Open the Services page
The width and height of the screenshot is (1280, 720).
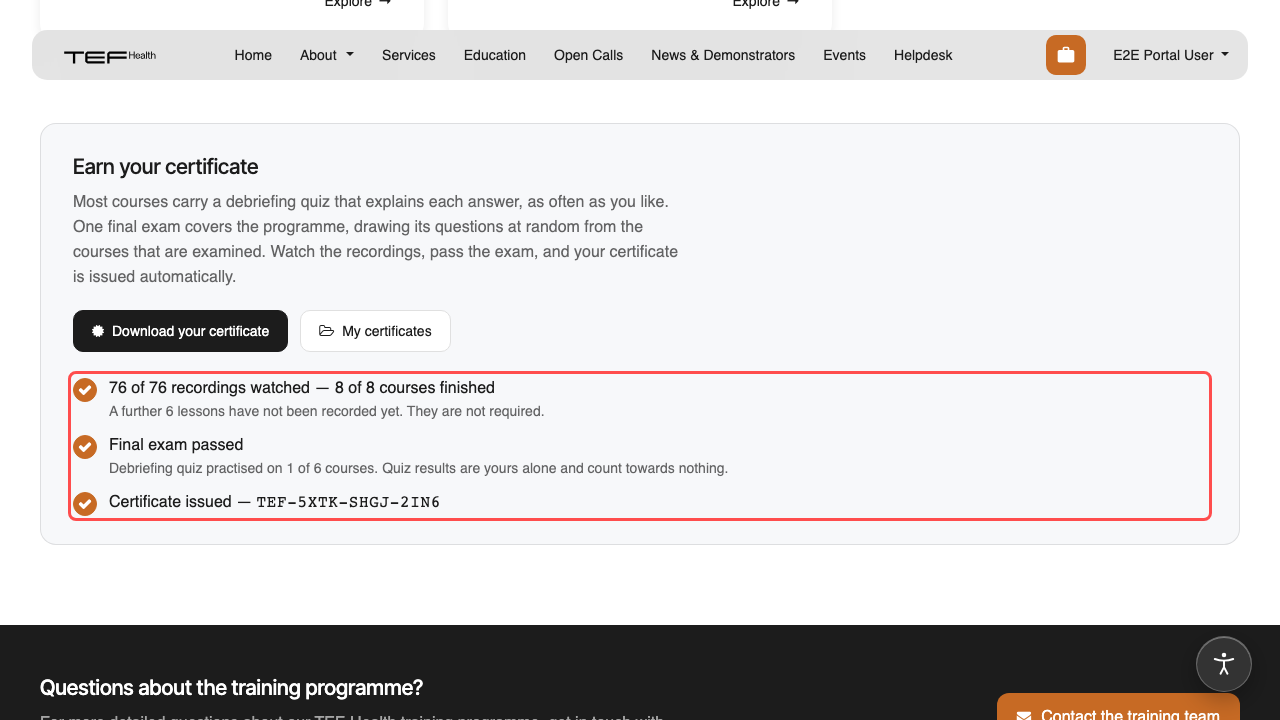(409, 55)
